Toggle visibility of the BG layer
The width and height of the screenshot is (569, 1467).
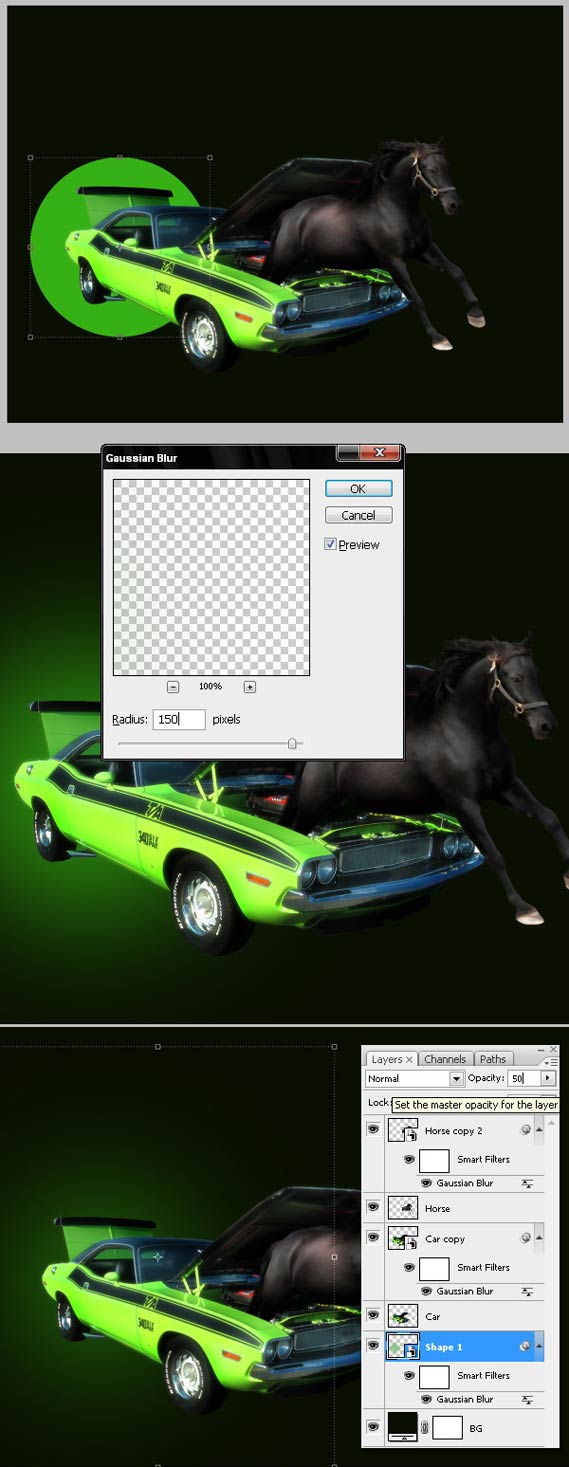[x=373, y=1428]
